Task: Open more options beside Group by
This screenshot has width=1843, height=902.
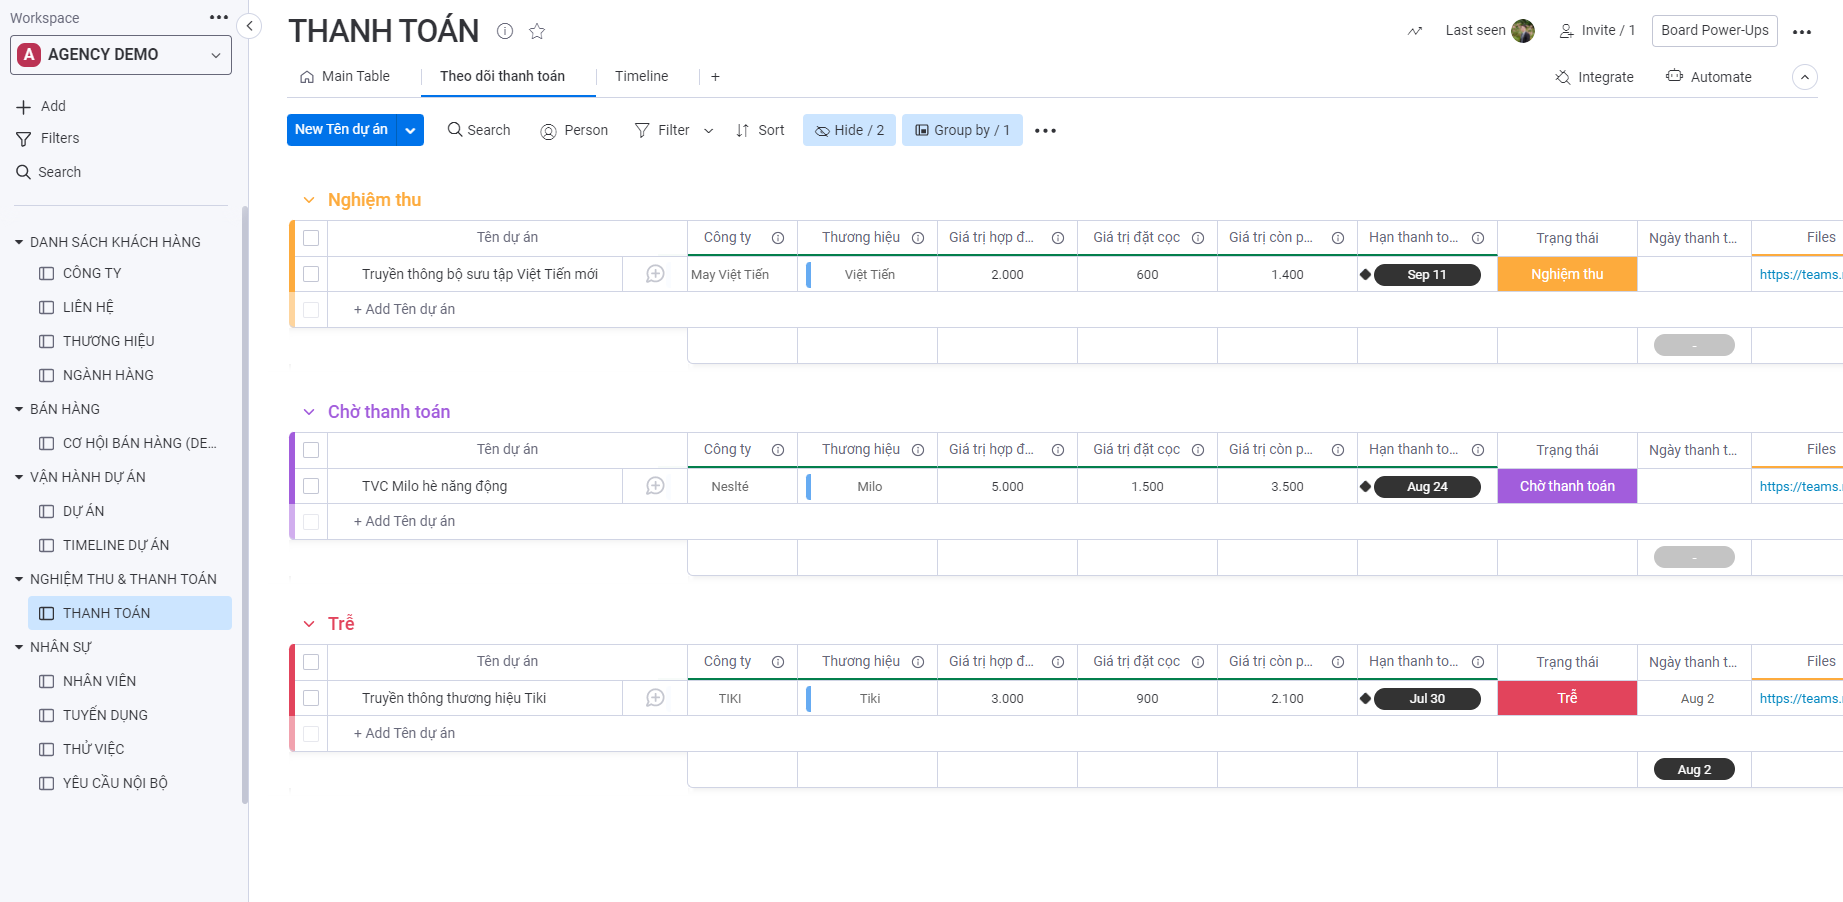Action: point(1045,131)
